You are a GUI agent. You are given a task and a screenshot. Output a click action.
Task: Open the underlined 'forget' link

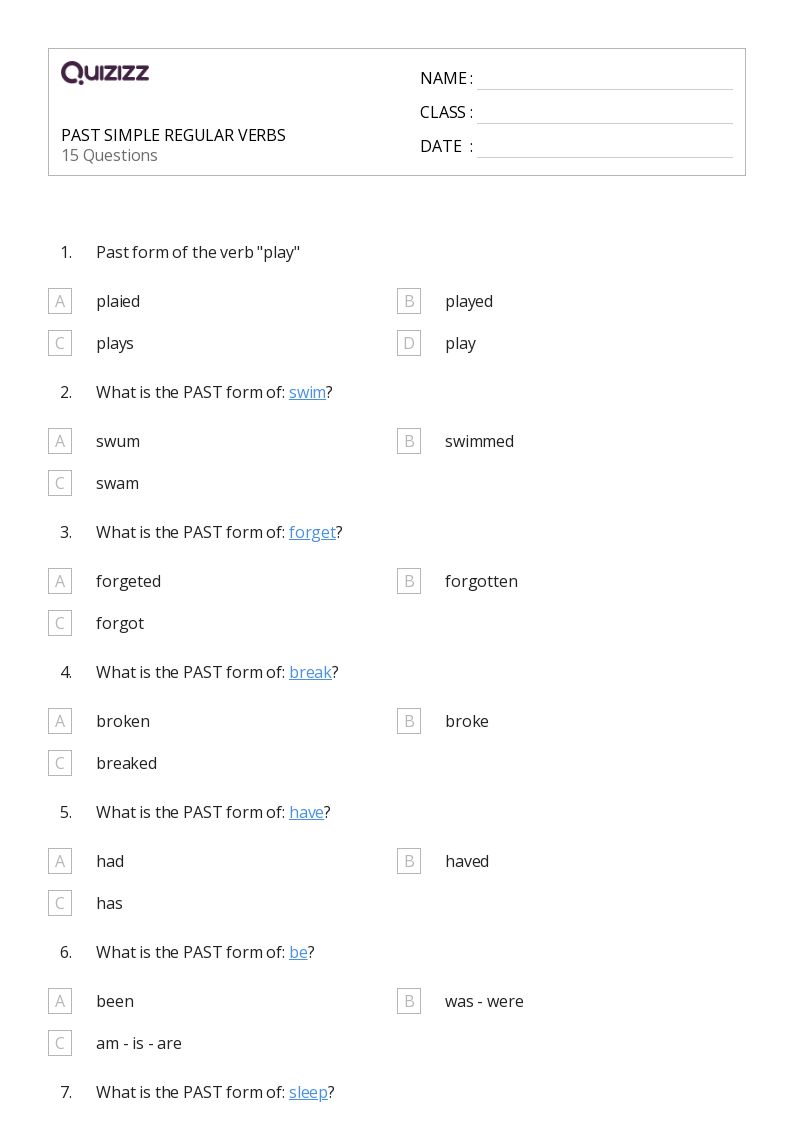[x=312, y=533]
